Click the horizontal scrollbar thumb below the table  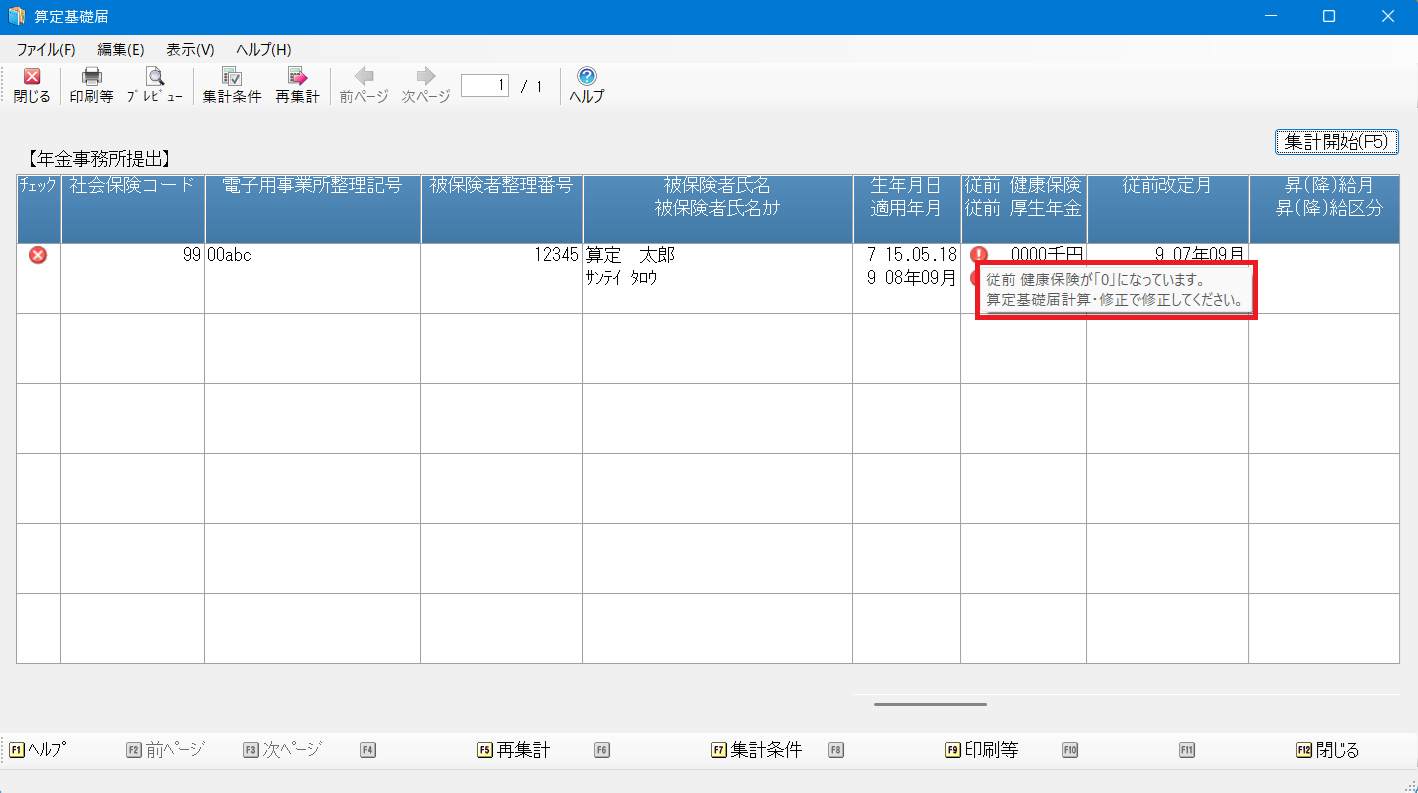tap(930, 704)
